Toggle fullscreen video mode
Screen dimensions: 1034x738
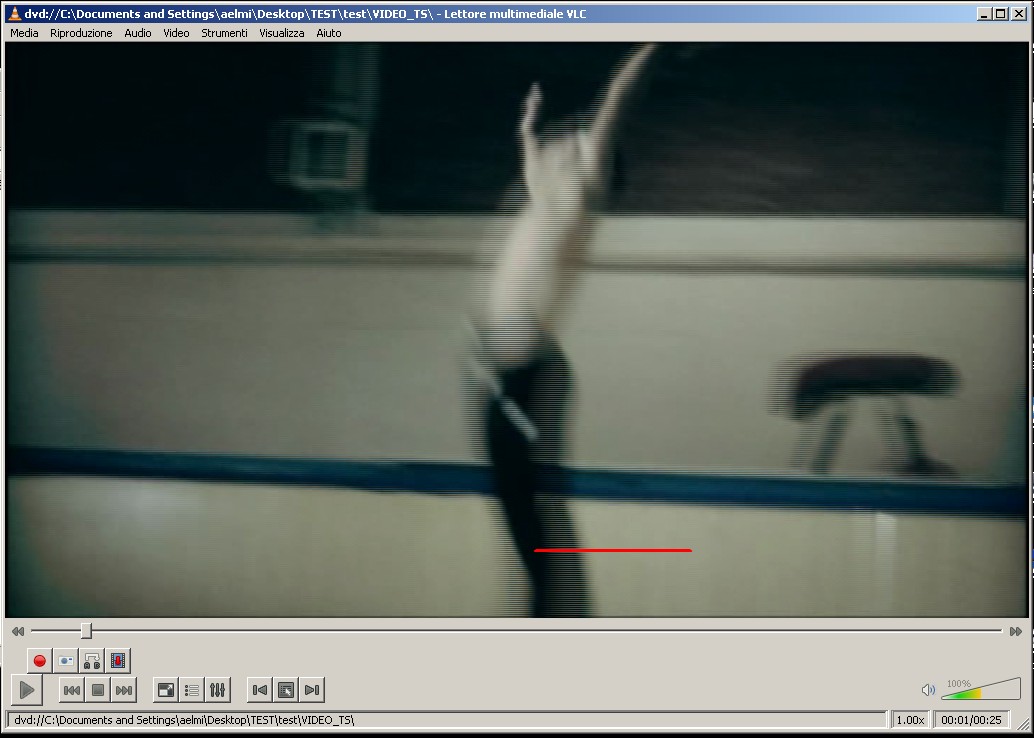point(166,691)
